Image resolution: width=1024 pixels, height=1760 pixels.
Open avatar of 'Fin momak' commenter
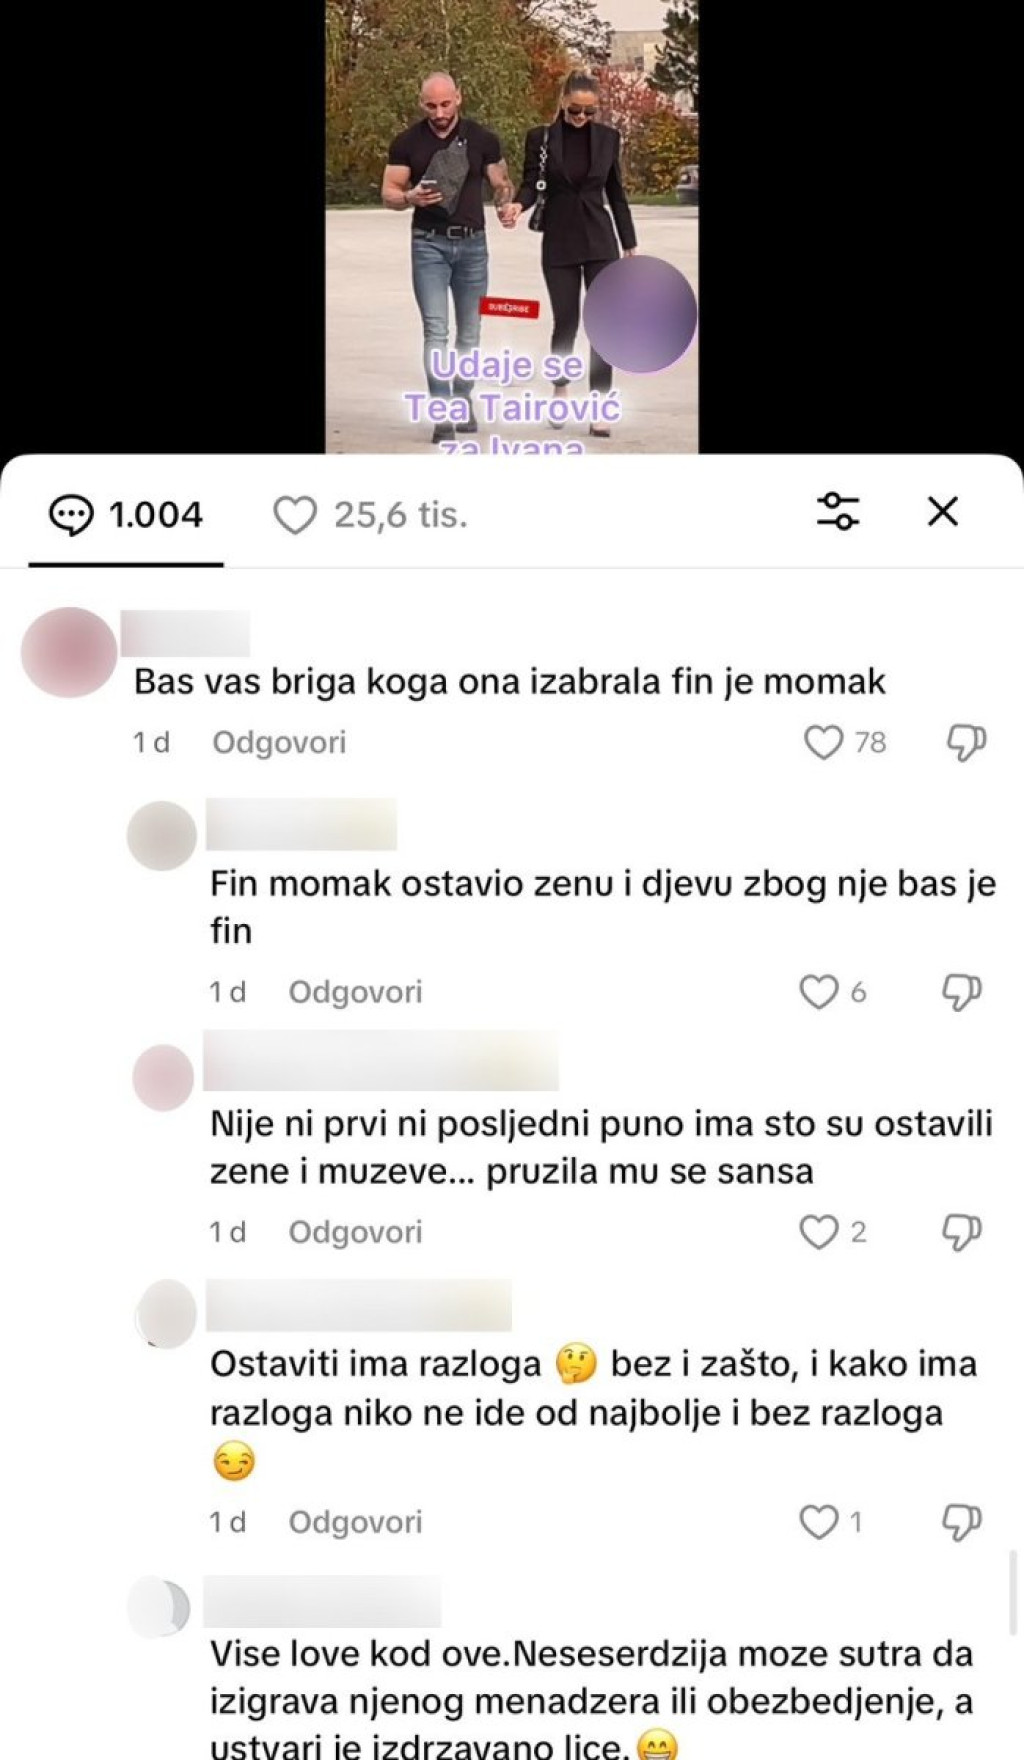(162, 836)
